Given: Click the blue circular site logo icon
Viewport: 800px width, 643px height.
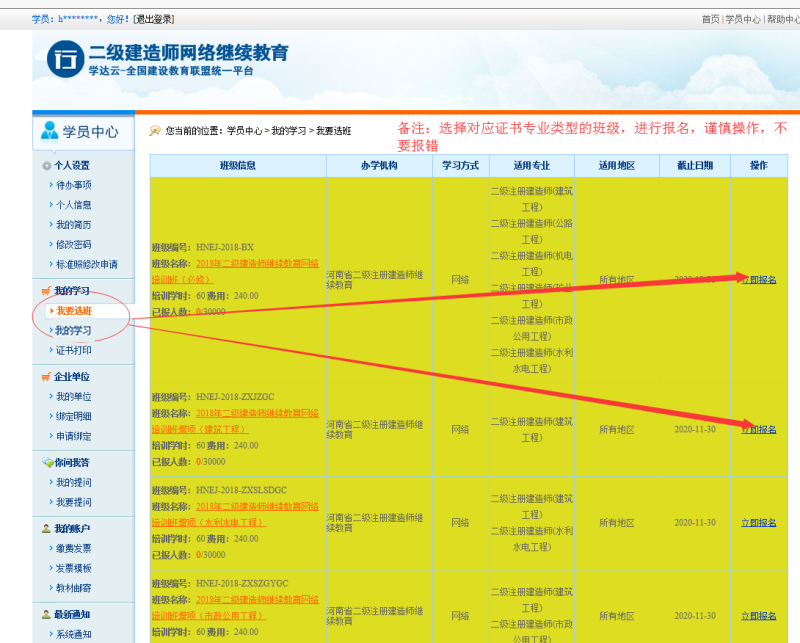Looking at the screenshot, I should (65, 60).
